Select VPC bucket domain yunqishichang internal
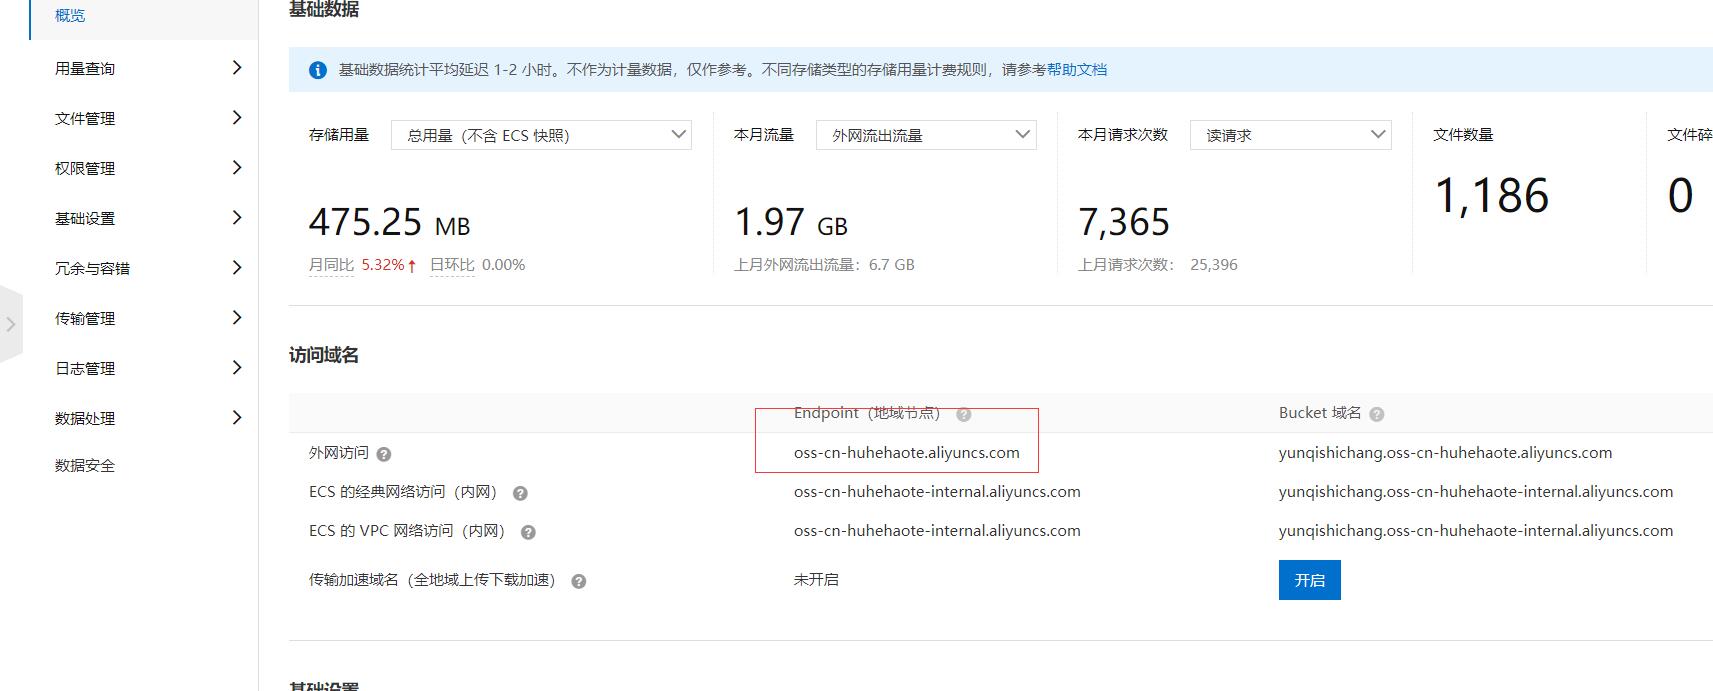 pos(1476,531)
